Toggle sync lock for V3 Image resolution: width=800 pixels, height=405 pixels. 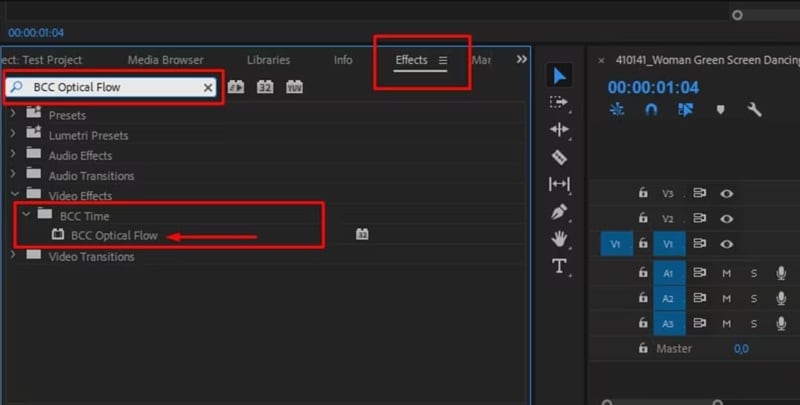pyautogui.click(x=699, y=193)
